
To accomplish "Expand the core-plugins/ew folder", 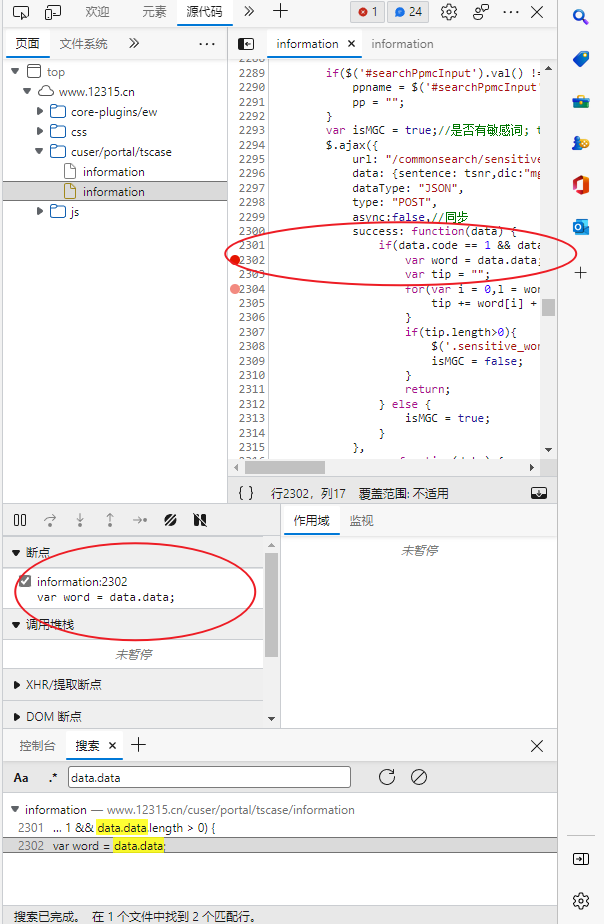I will tap(39, 111).
